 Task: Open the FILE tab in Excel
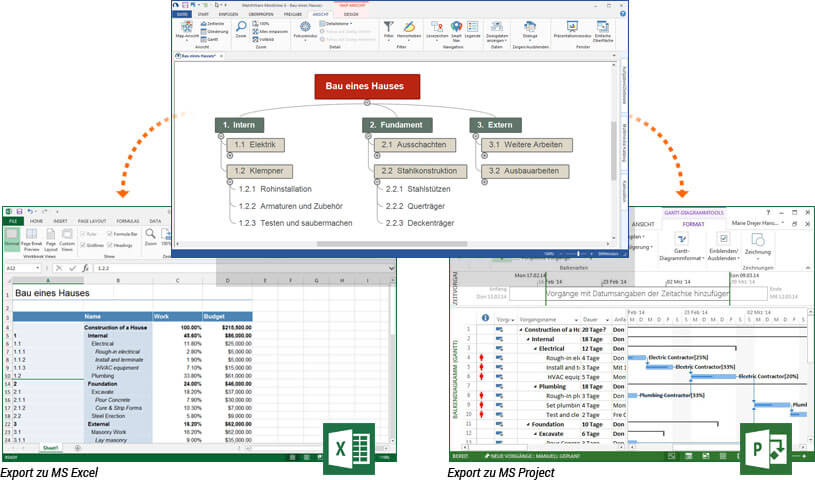tap(12, 221)
